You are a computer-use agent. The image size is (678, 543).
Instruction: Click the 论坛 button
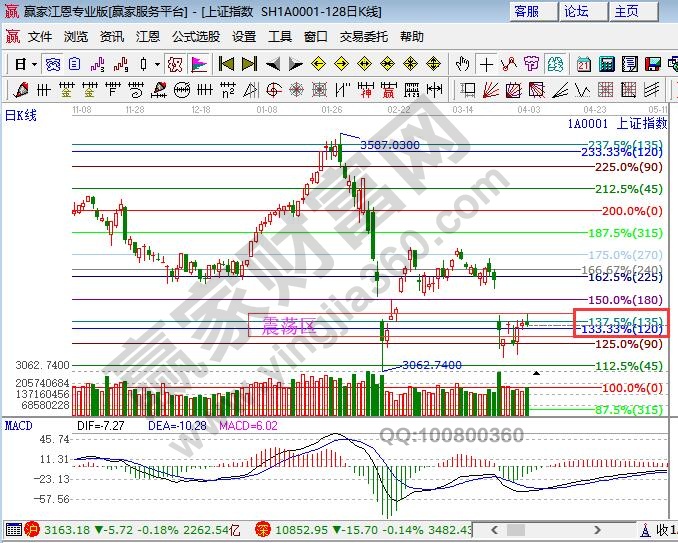pyautogui.click(x=576, y=12)
